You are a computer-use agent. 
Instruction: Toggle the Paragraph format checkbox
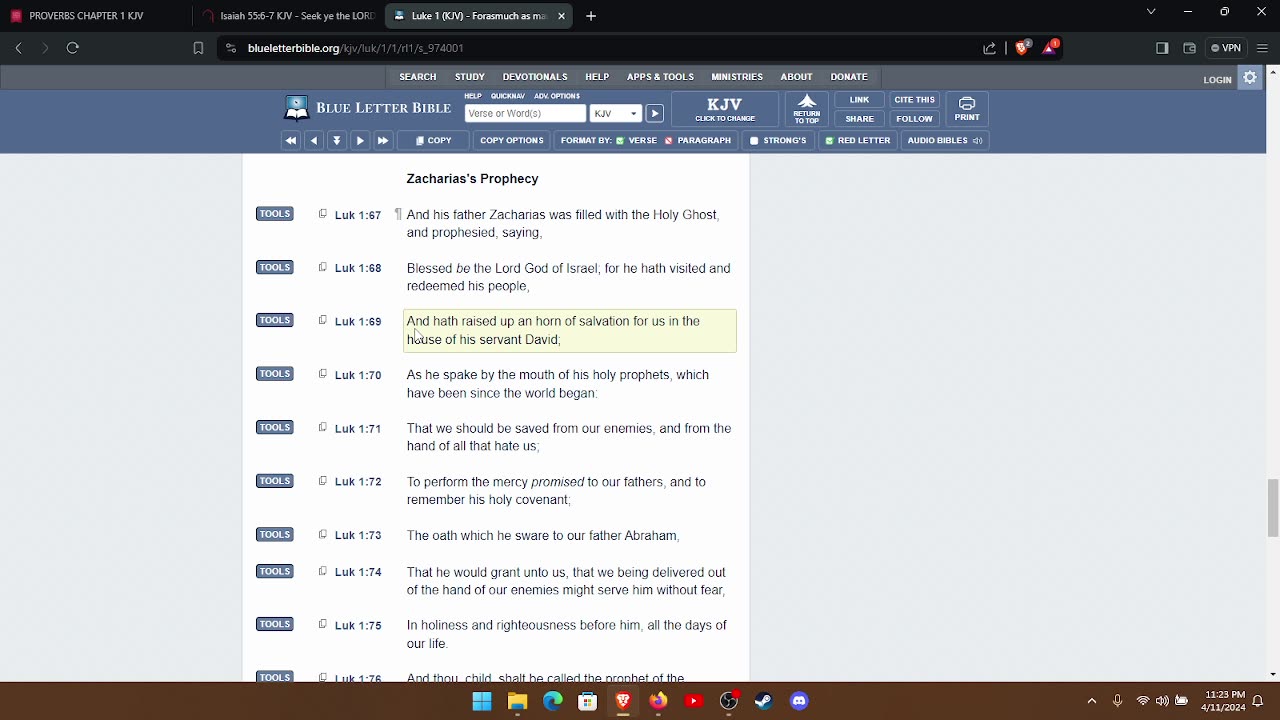670,141
